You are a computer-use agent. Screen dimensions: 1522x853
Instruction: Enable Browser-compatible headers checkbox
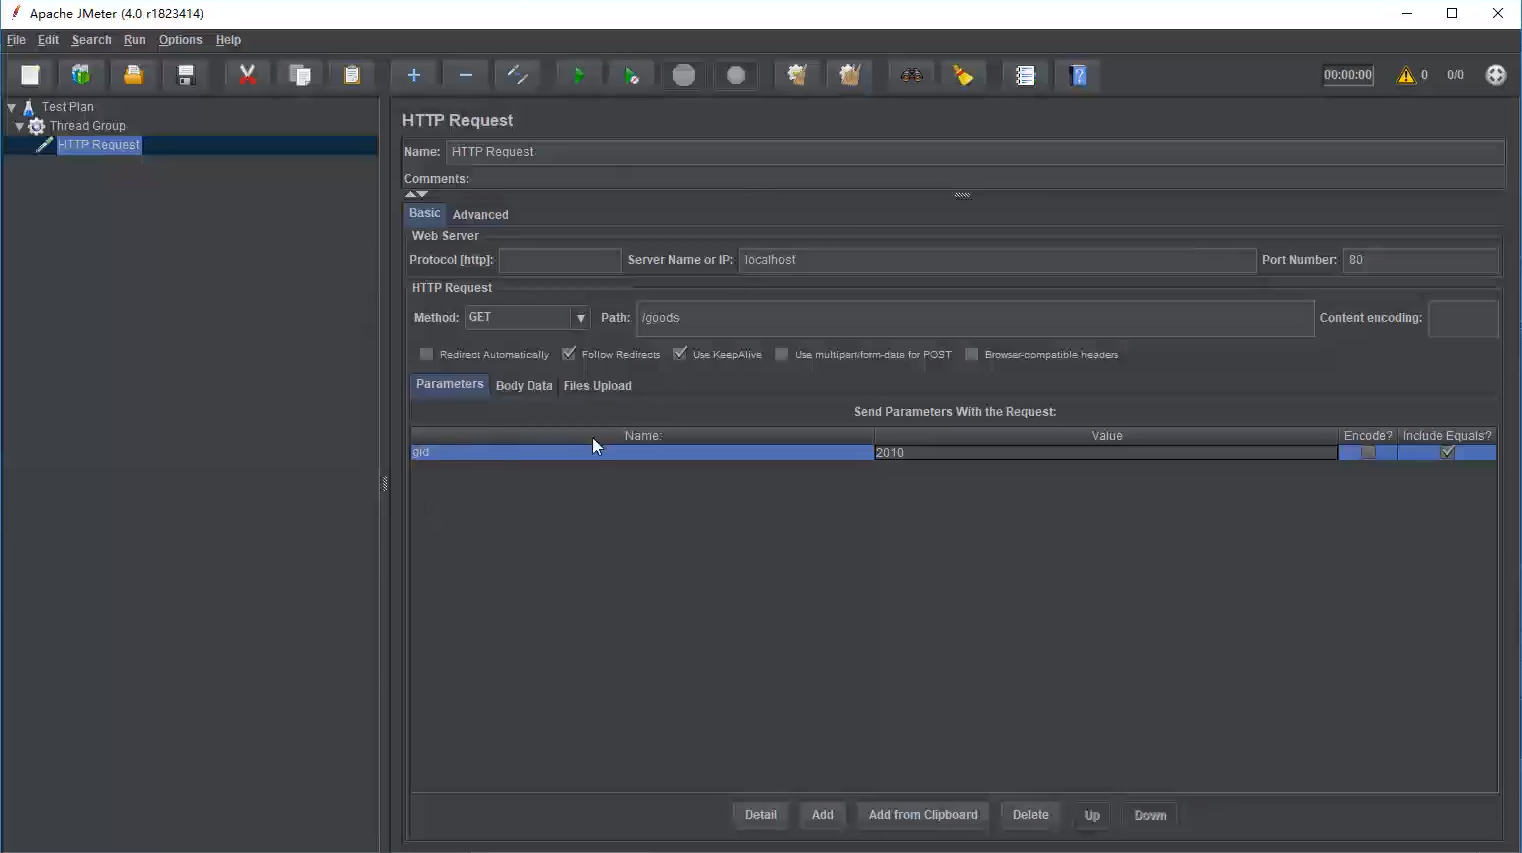click(x=971, y=354)
